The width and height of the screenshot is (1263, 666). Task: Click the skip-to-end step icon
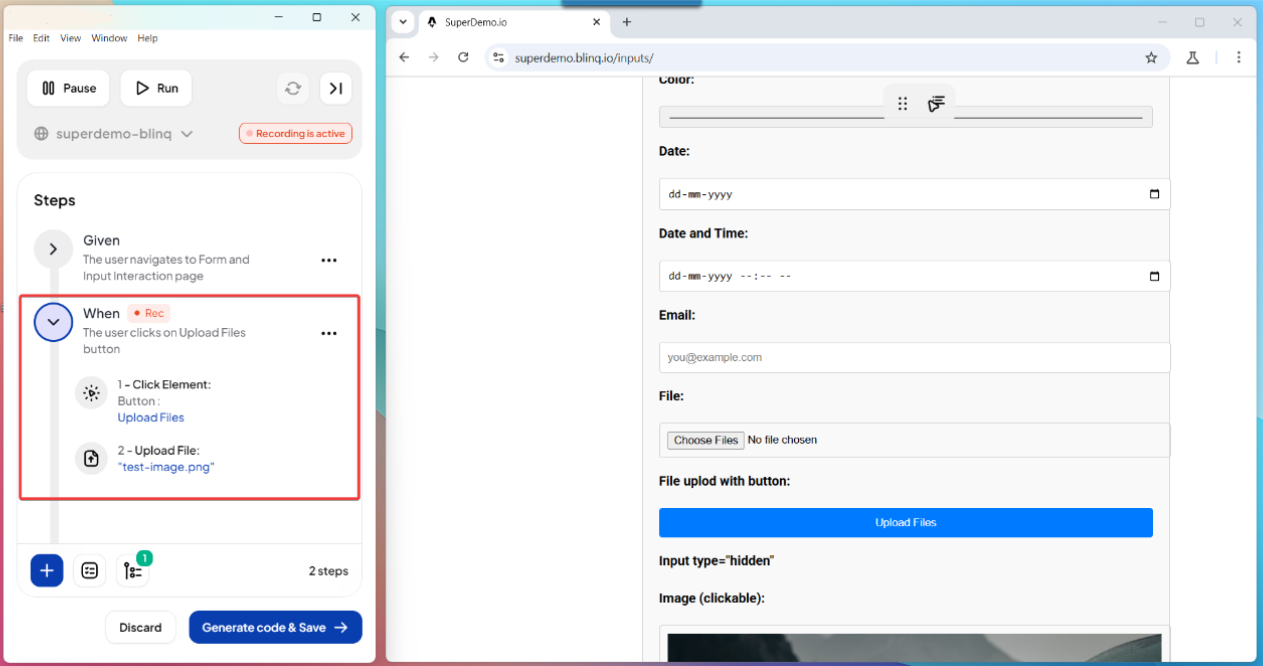tap(336, 88)
